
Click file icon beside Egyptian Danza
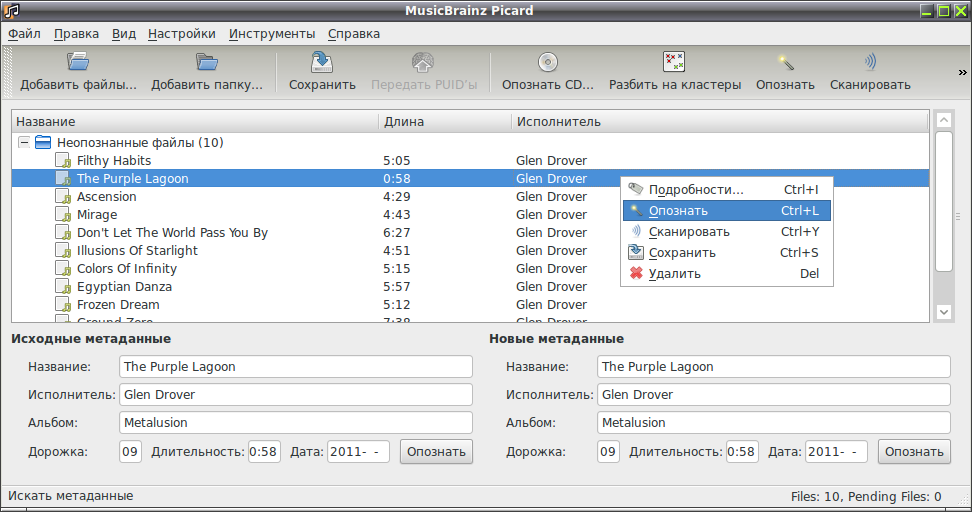coord(63,286)
